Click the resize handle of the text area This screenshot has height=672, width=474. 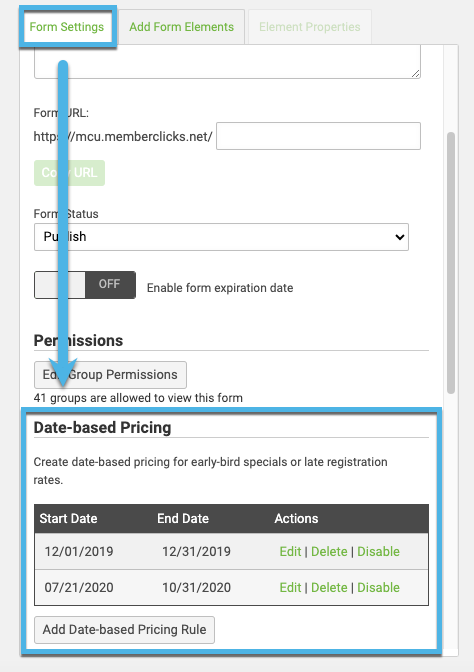(x=415, y=74)
